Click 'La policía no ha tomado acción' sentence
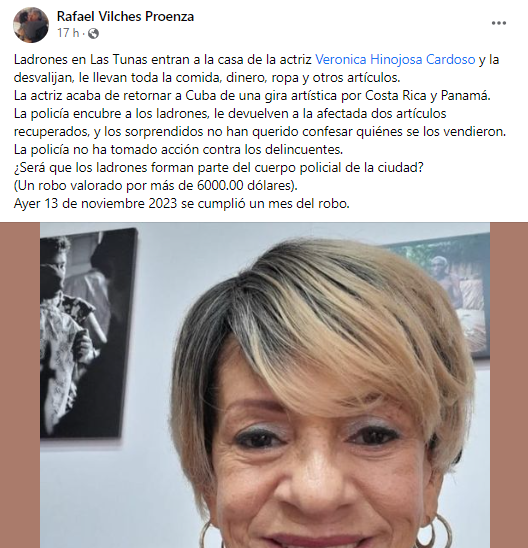Screen dimensions: 528x548 click(178, 150)
